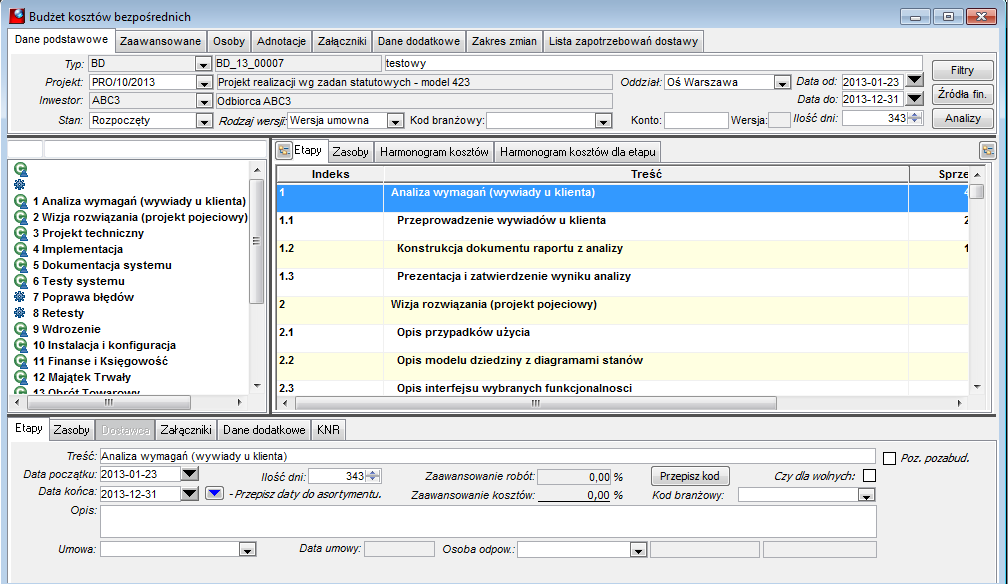Open the Harmonogram kosztów tab
1008x584 pixels.
click(x=434, y=152)
